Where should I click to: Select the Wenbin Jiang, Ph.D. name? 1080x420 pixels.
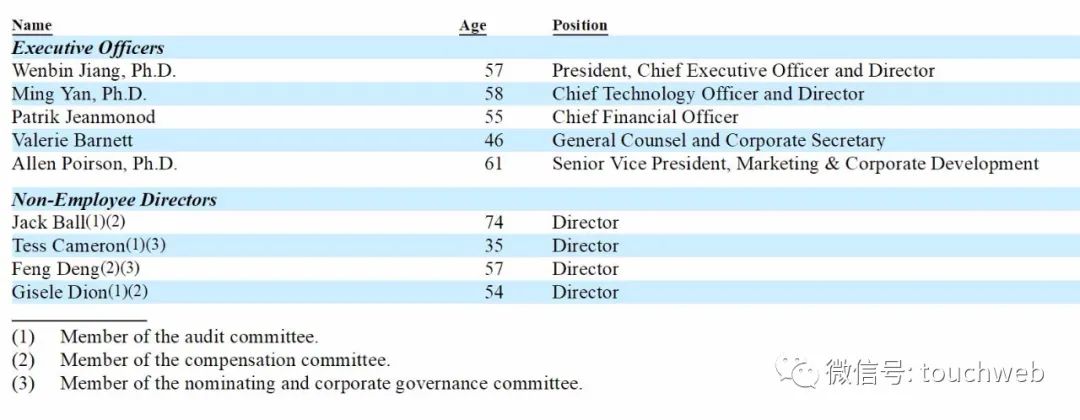(x=94, y=70)
